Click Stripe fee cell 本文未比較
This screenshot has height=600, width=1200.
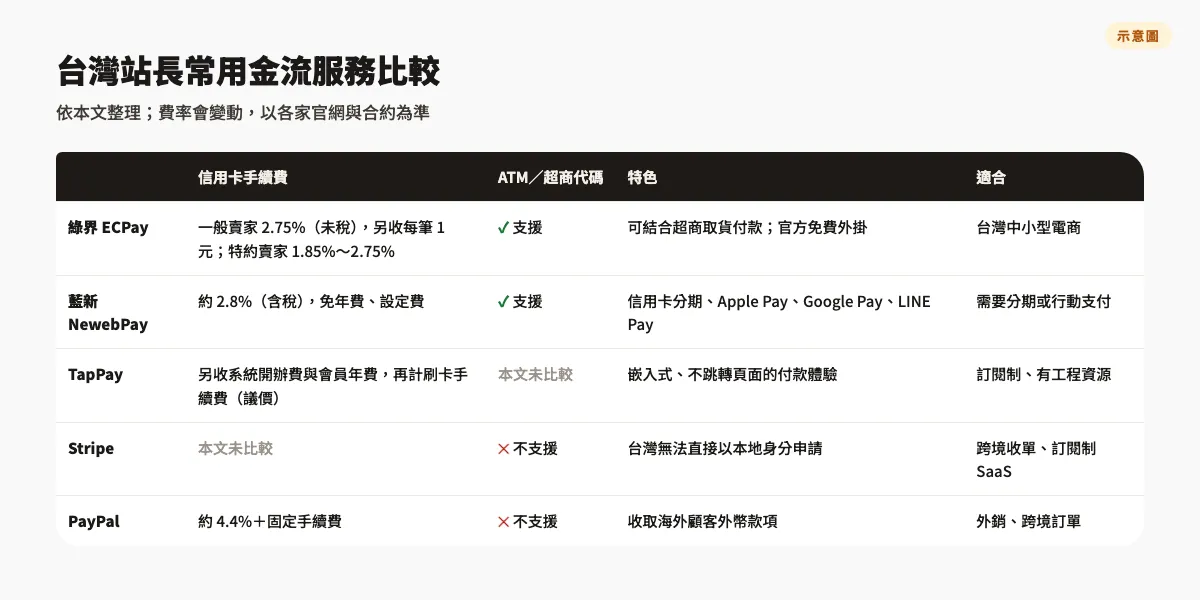[235, 448]
